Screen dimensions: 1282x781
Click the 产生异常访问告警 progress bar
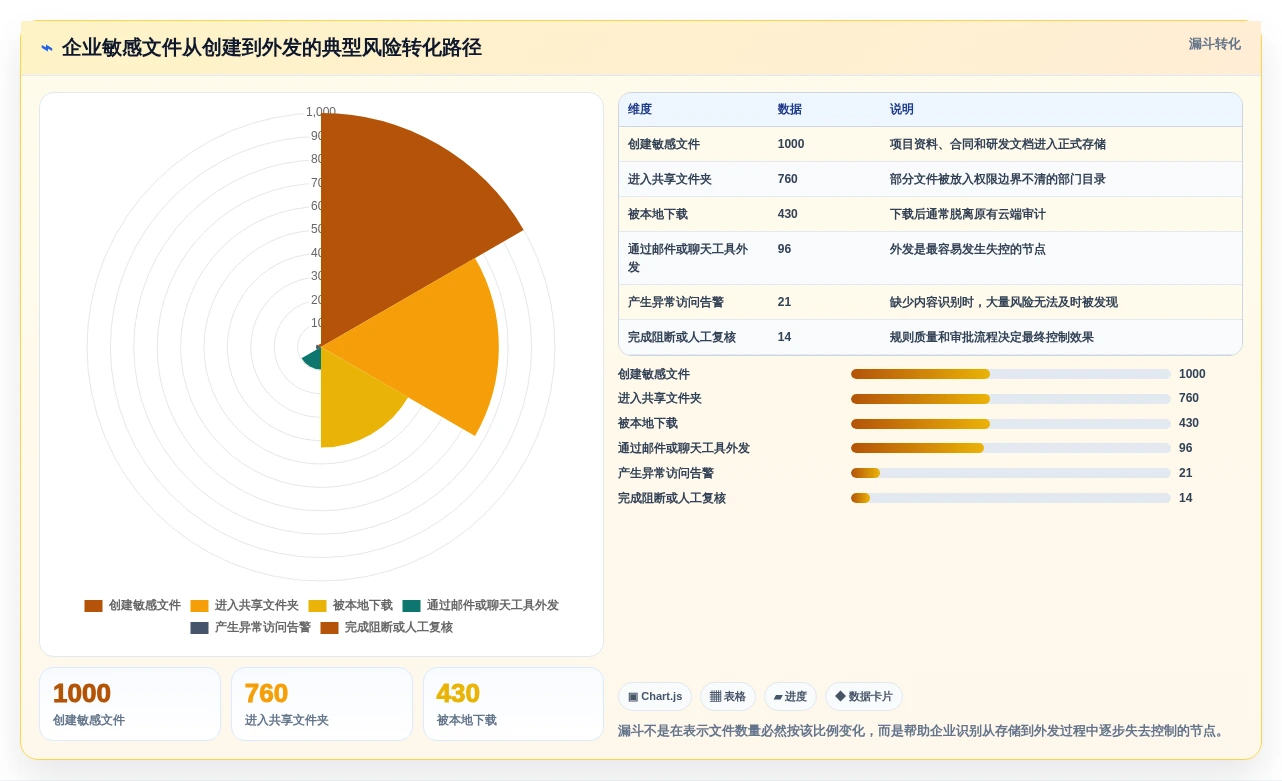coord(1011,473)
